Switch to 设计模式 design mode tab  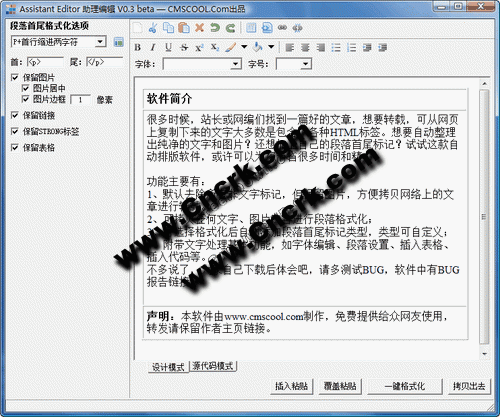pyautogui.click(x=168, y=367)
